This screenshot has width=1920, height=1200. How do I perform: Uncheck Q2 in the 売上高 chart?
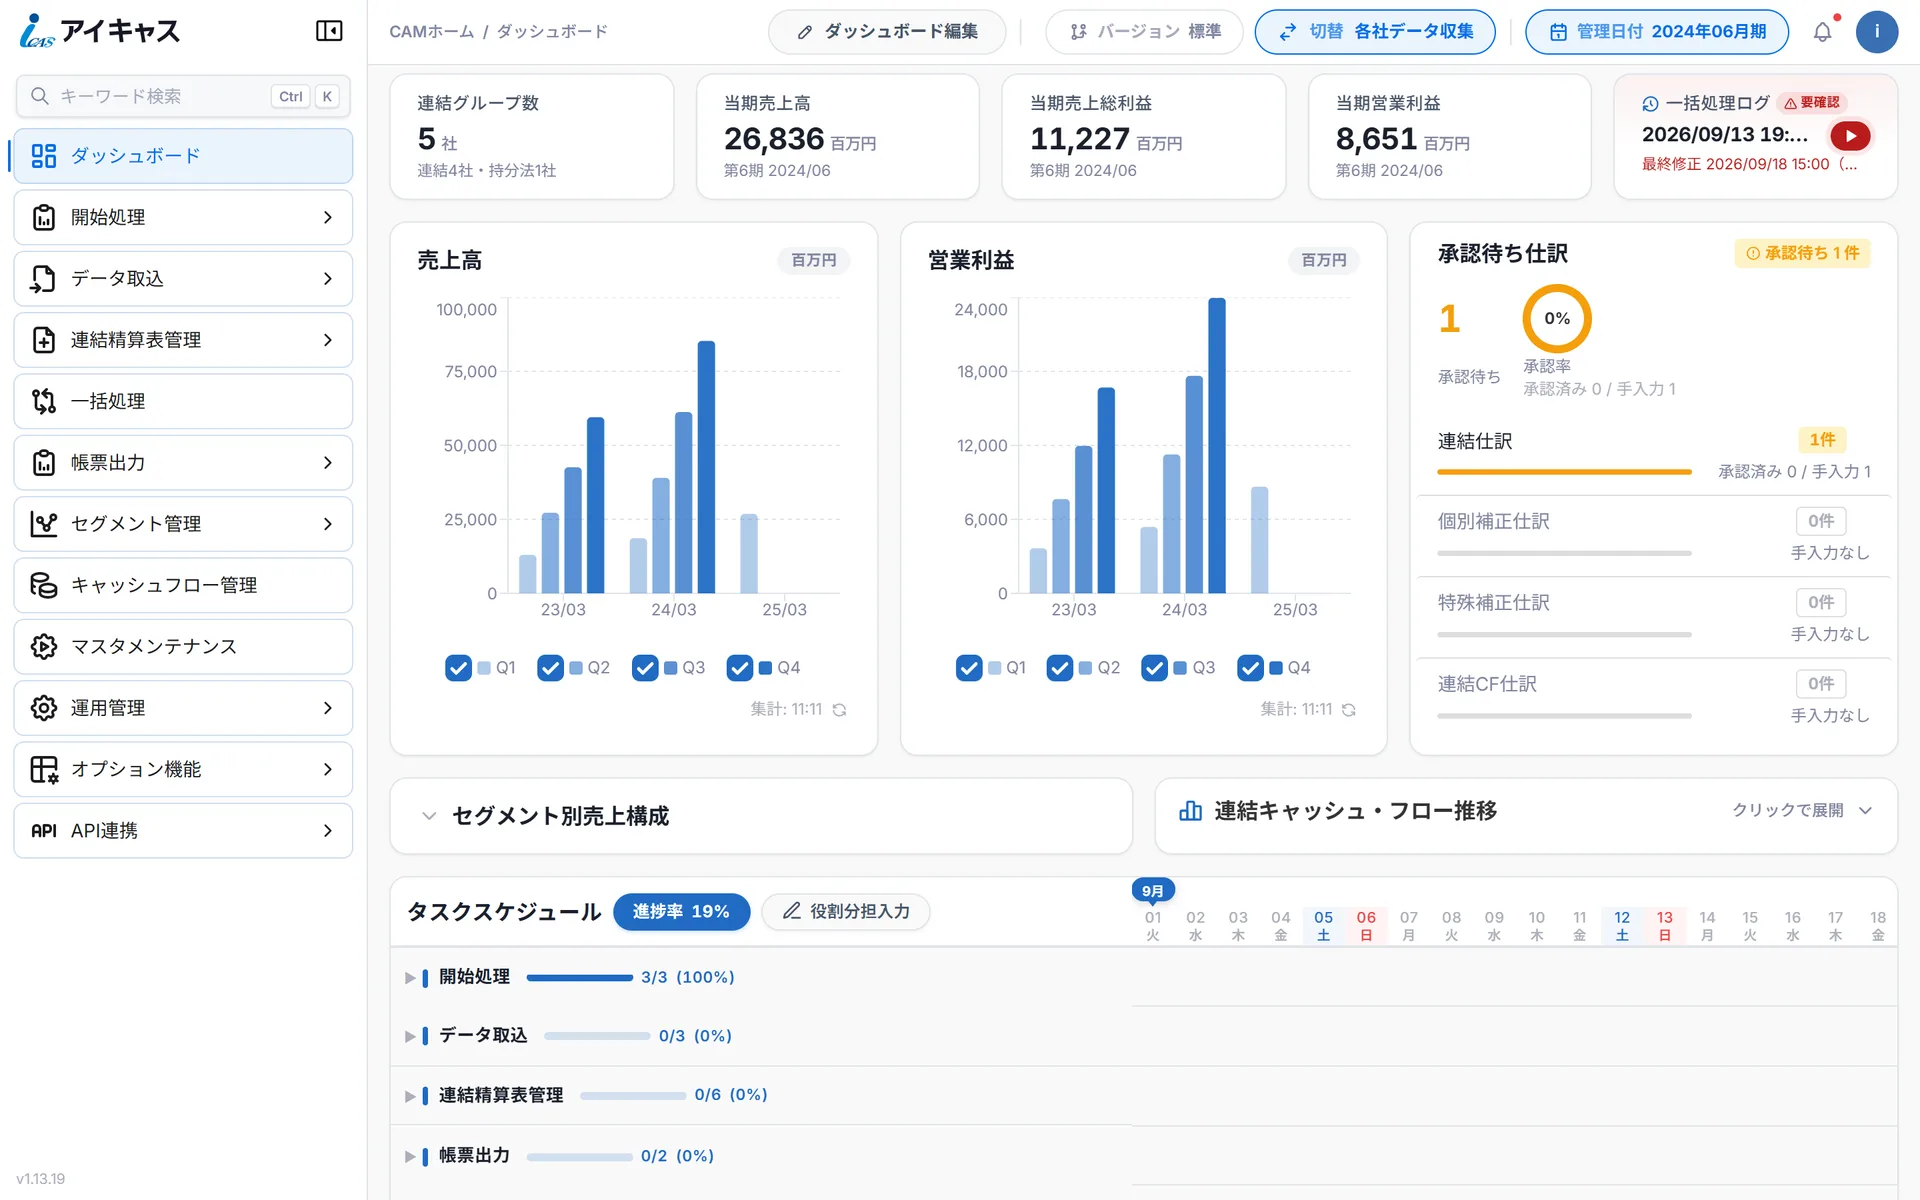click(550, 668)
